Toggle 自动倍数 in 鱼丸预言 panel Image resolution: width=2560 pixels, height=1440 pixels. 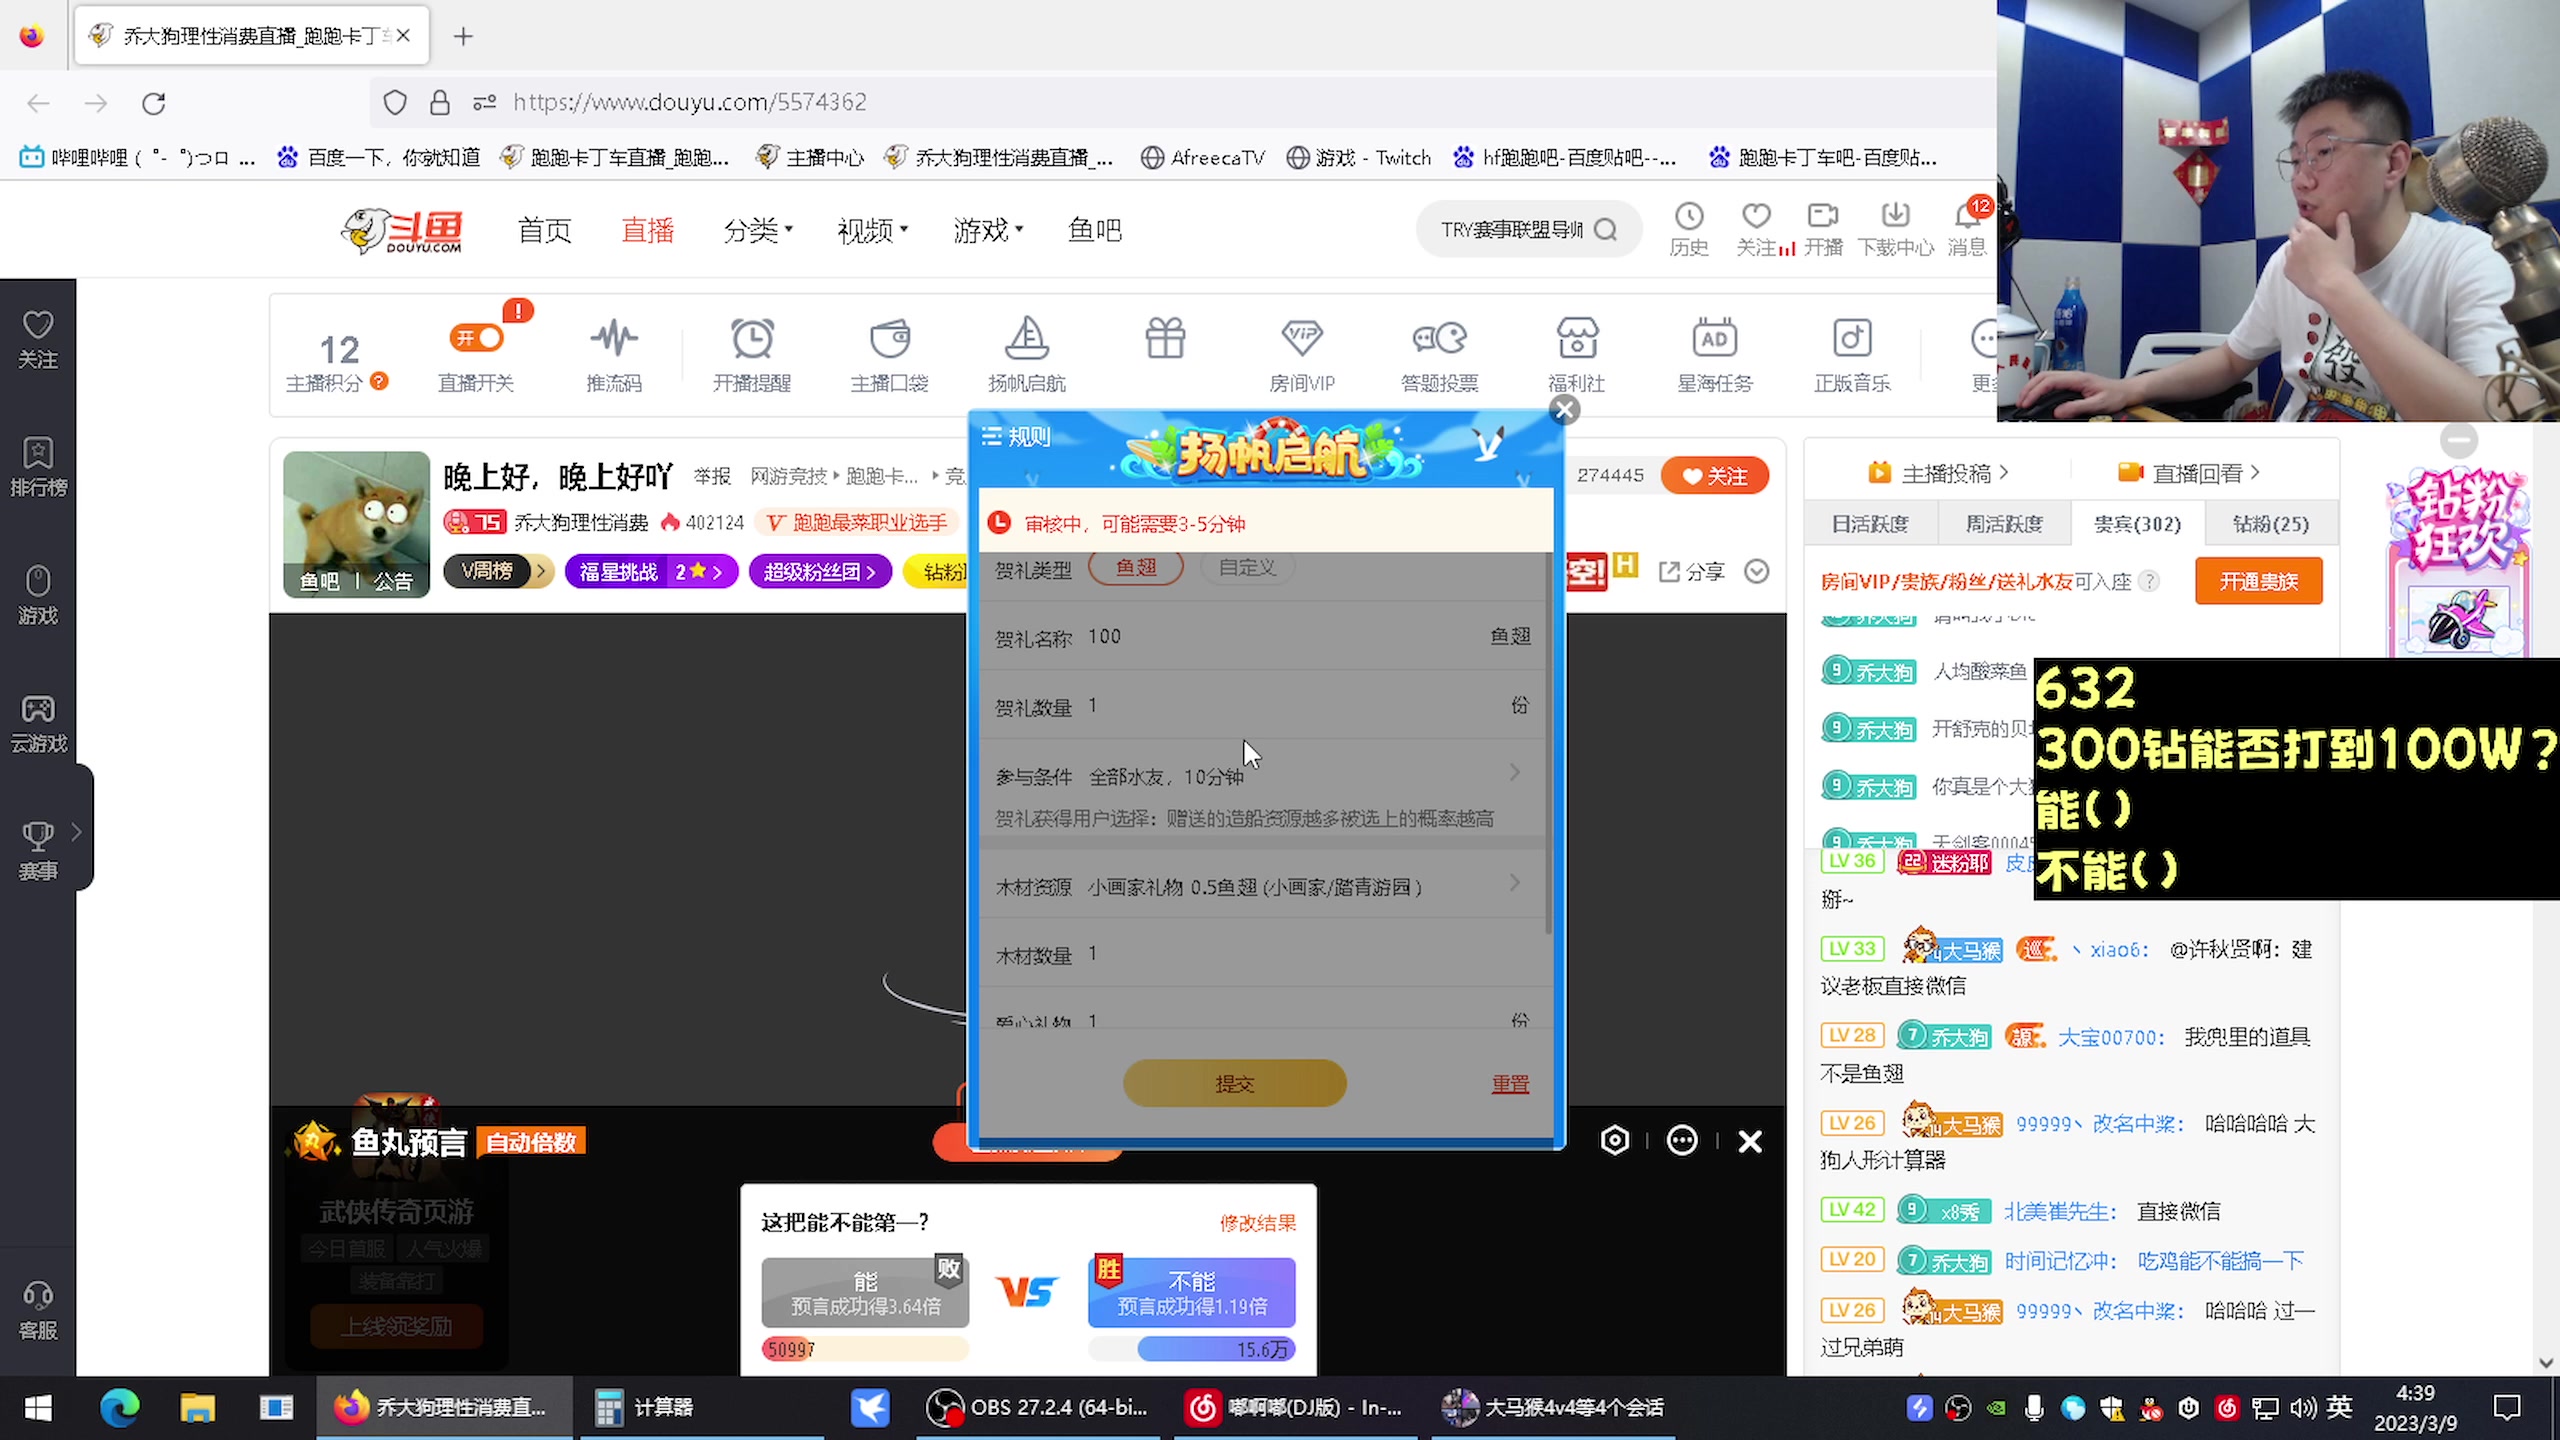[x=530, y=1141]
